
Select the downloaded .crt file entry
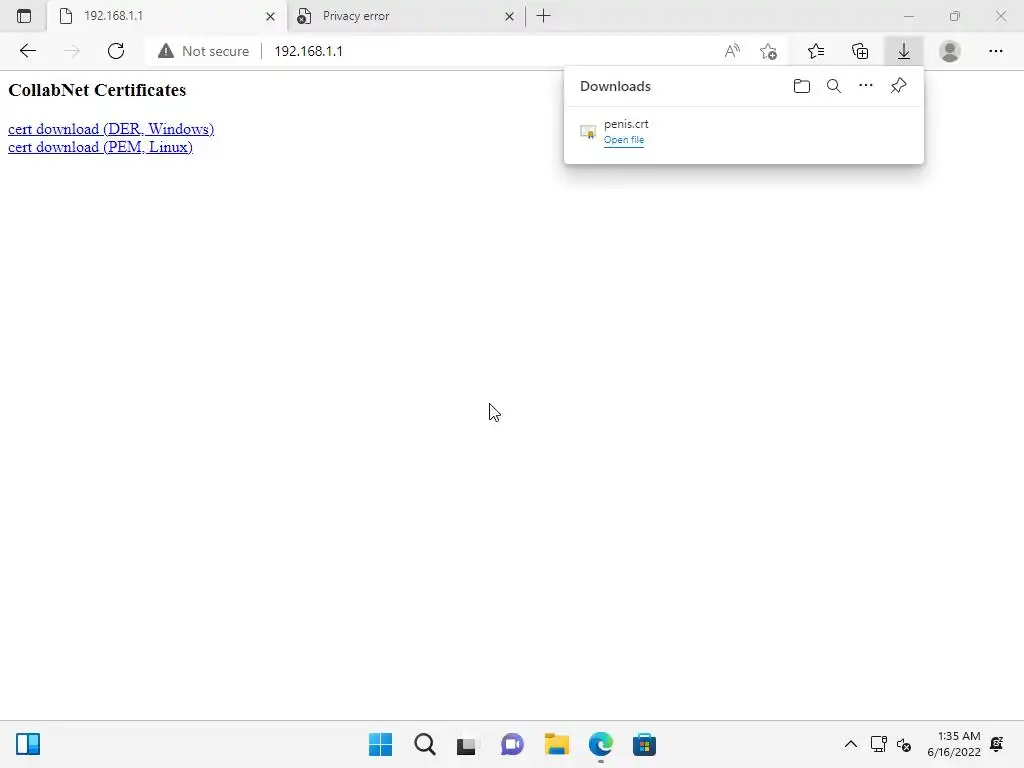click(x=744, y=132)
